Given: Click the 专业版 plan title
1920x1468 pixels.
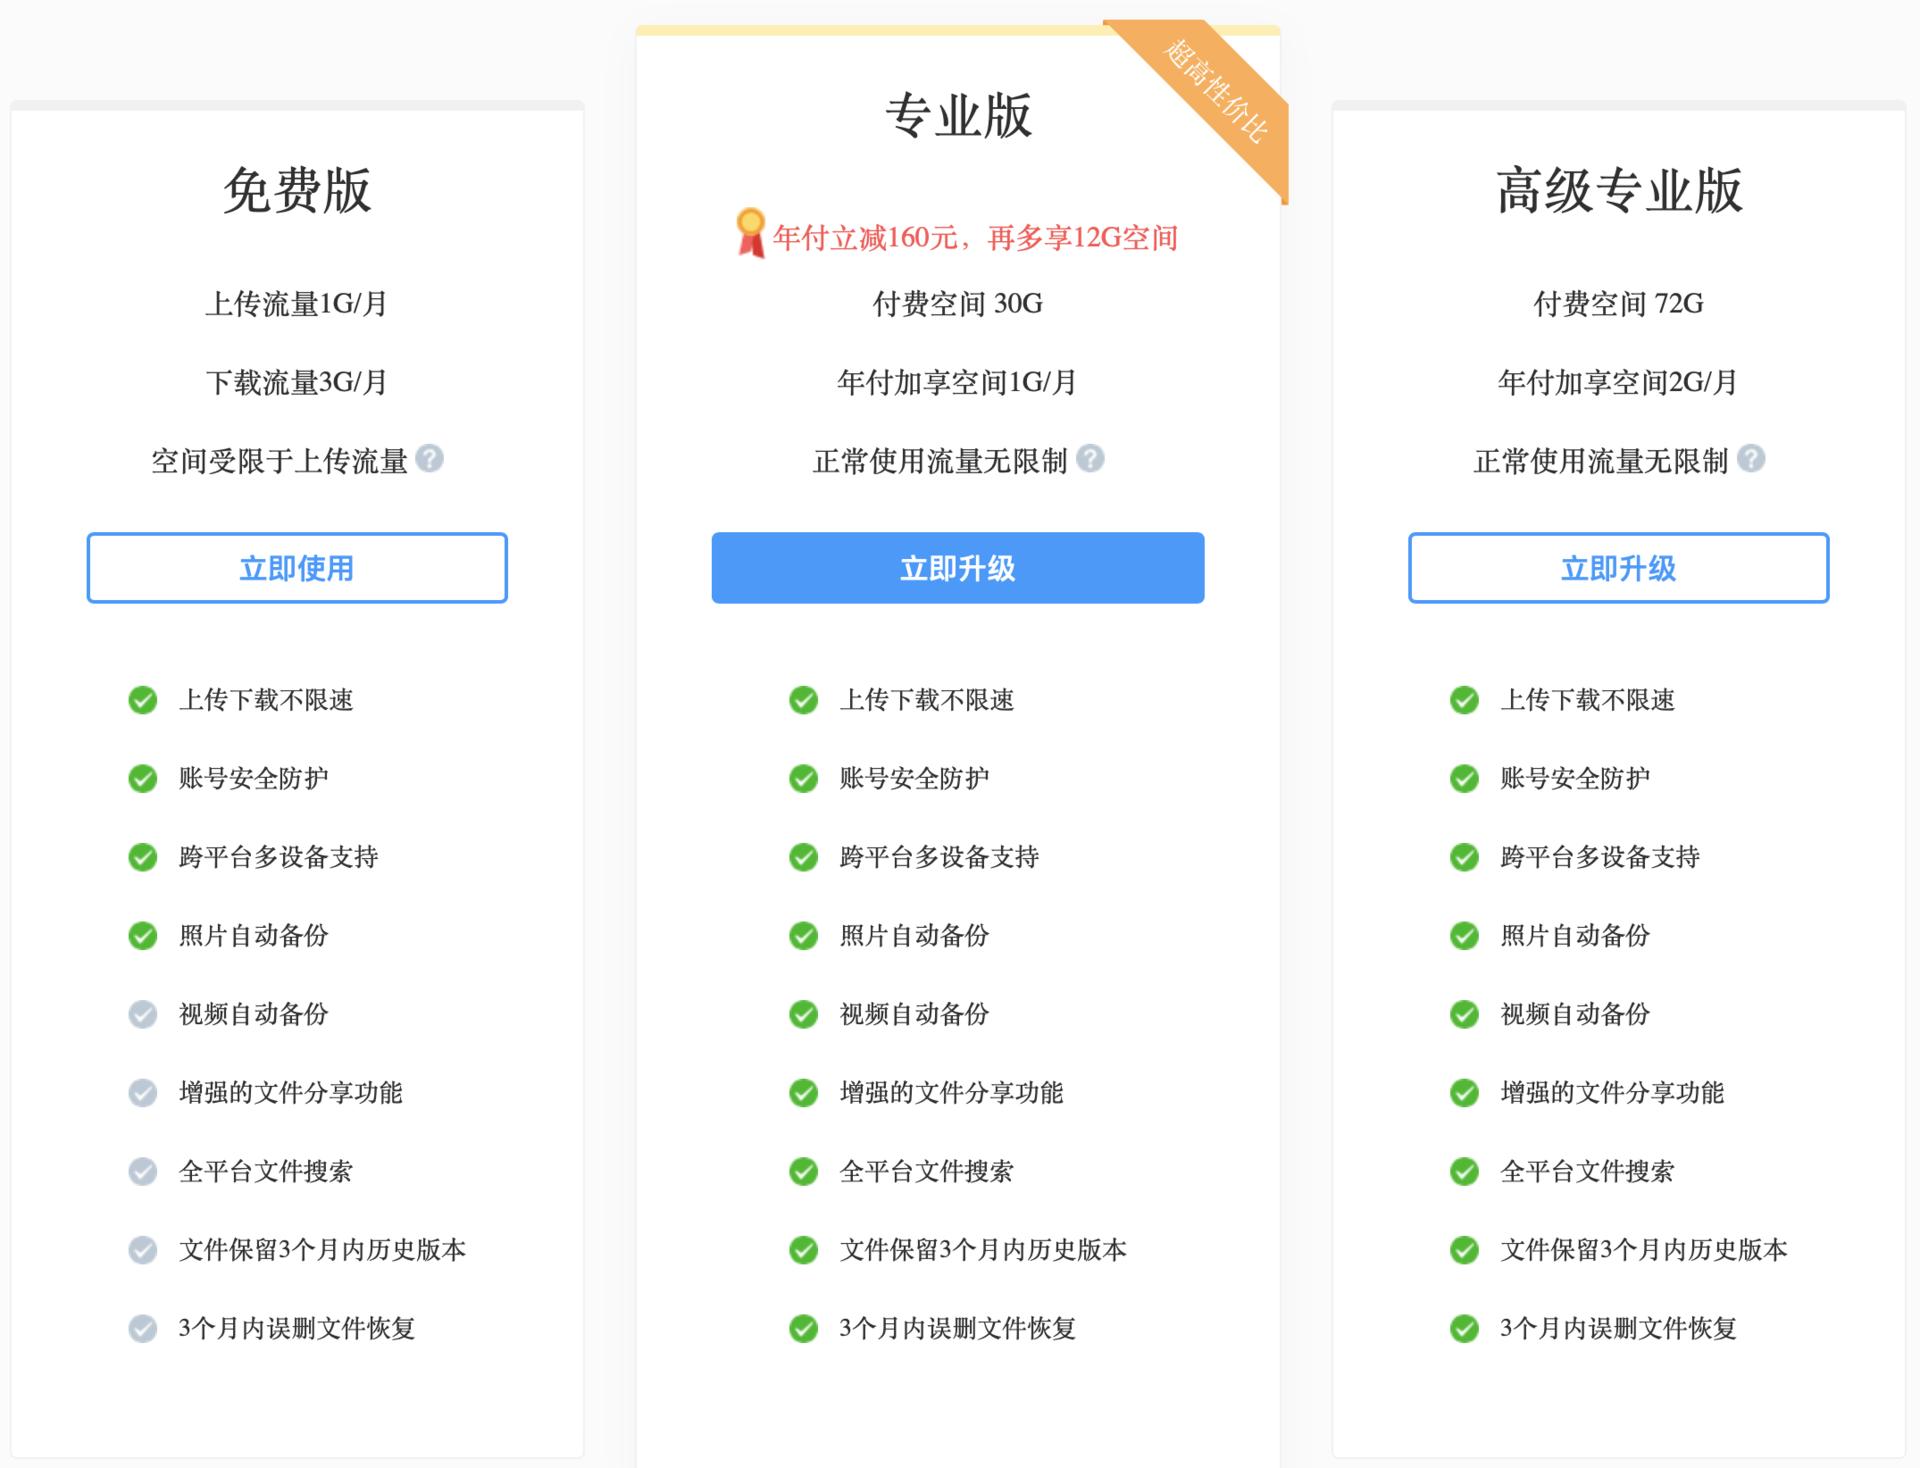Looking at the screenshot, I should click(x=958, y=115).
